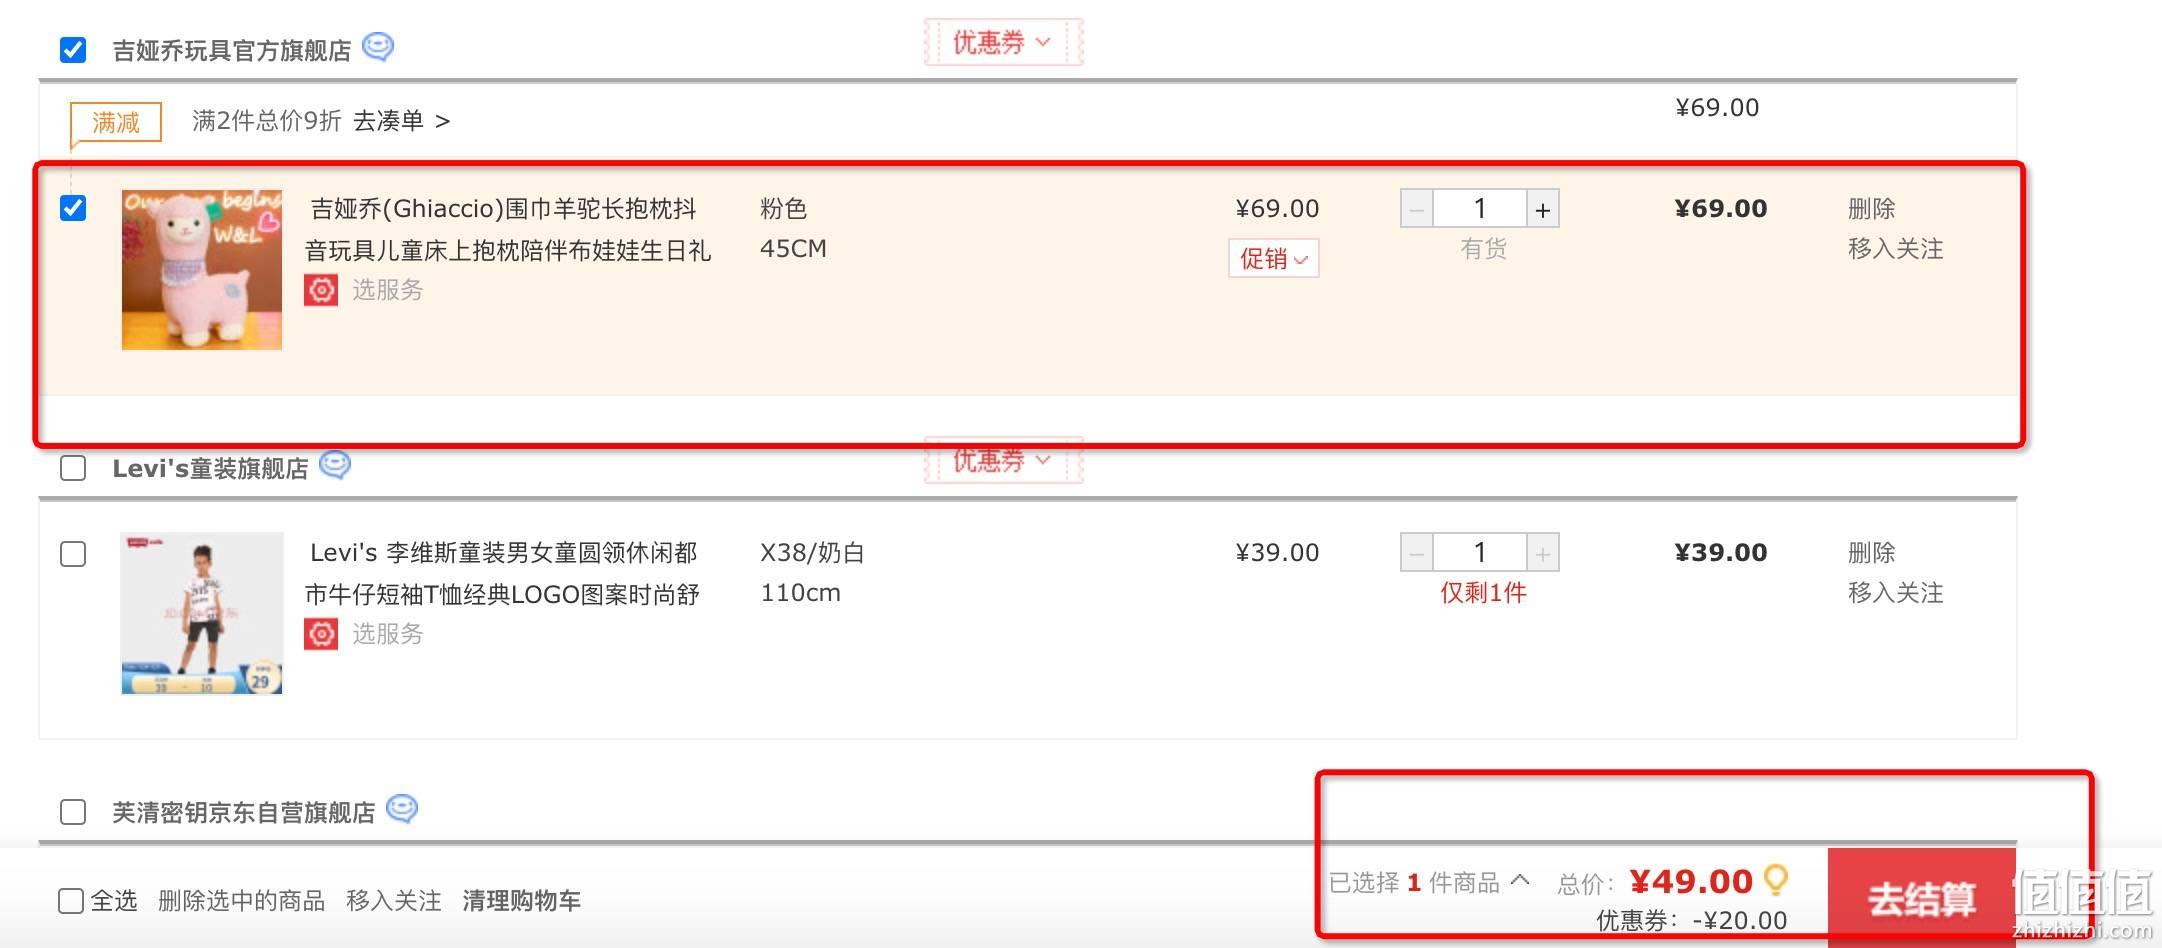This screenshot has width=2162, height=948.
Task: Increase quantity of the alpaca pillow
Action: pyautogui.click(x=1543, y=209)
